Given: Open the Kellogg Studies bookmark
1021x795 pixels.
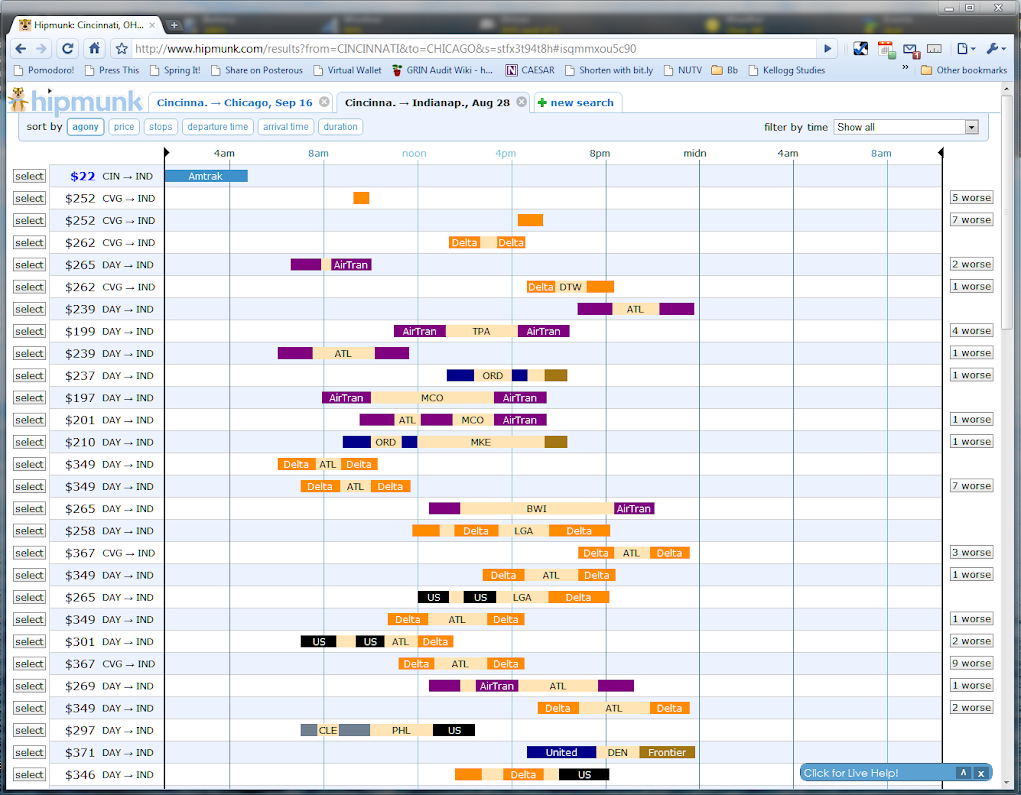Looking at the screenshot, I should point(787,70).
